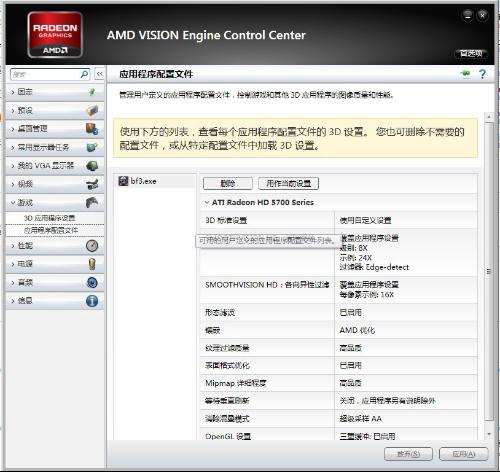The image size is (500, 472).
Task: Expand the 电源 section chevron
Action: (13, 264)
